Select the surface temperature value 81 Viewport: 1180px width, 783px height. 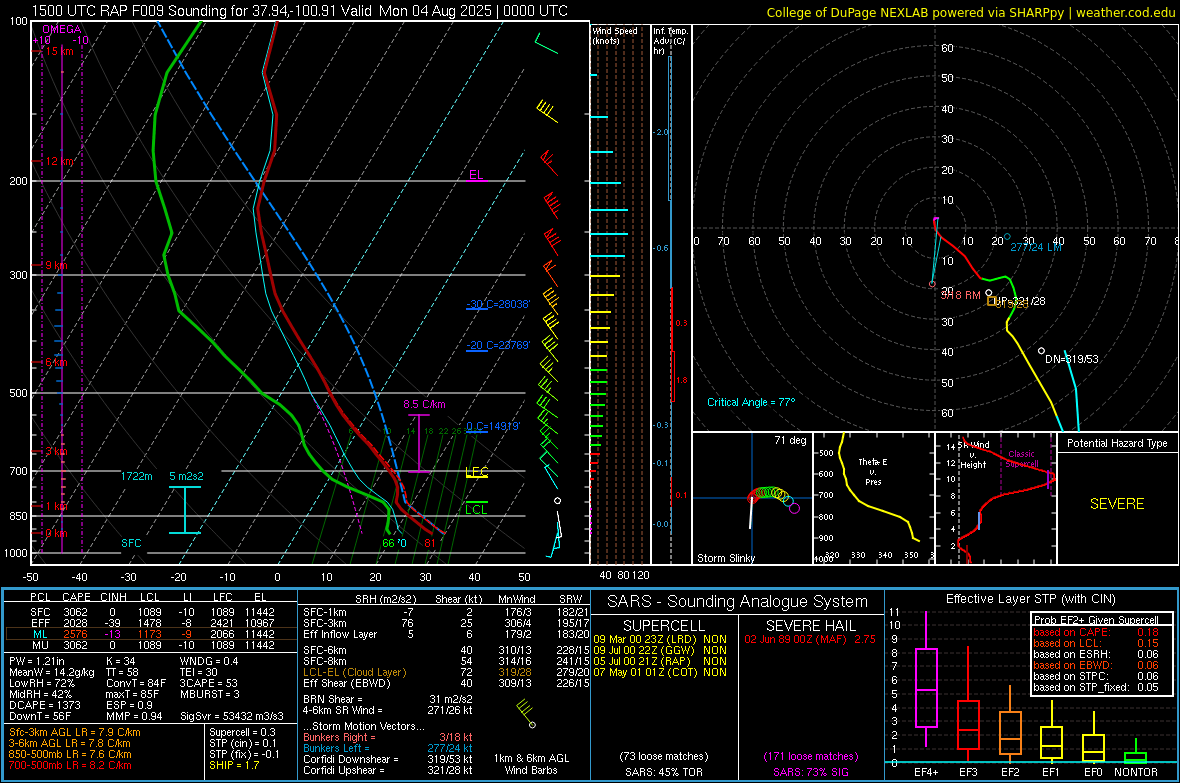tap(430, 543)
